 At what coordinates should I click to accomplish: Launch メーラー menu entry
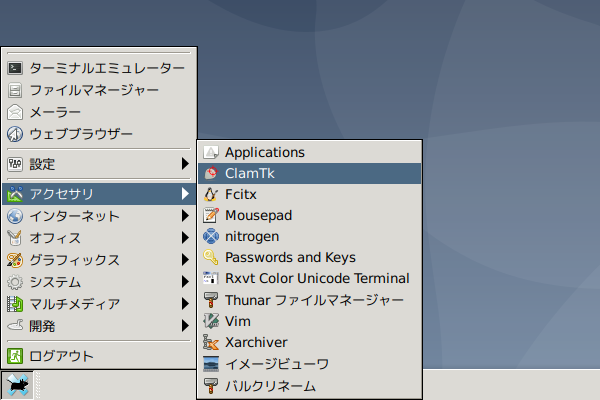(99, 112)
